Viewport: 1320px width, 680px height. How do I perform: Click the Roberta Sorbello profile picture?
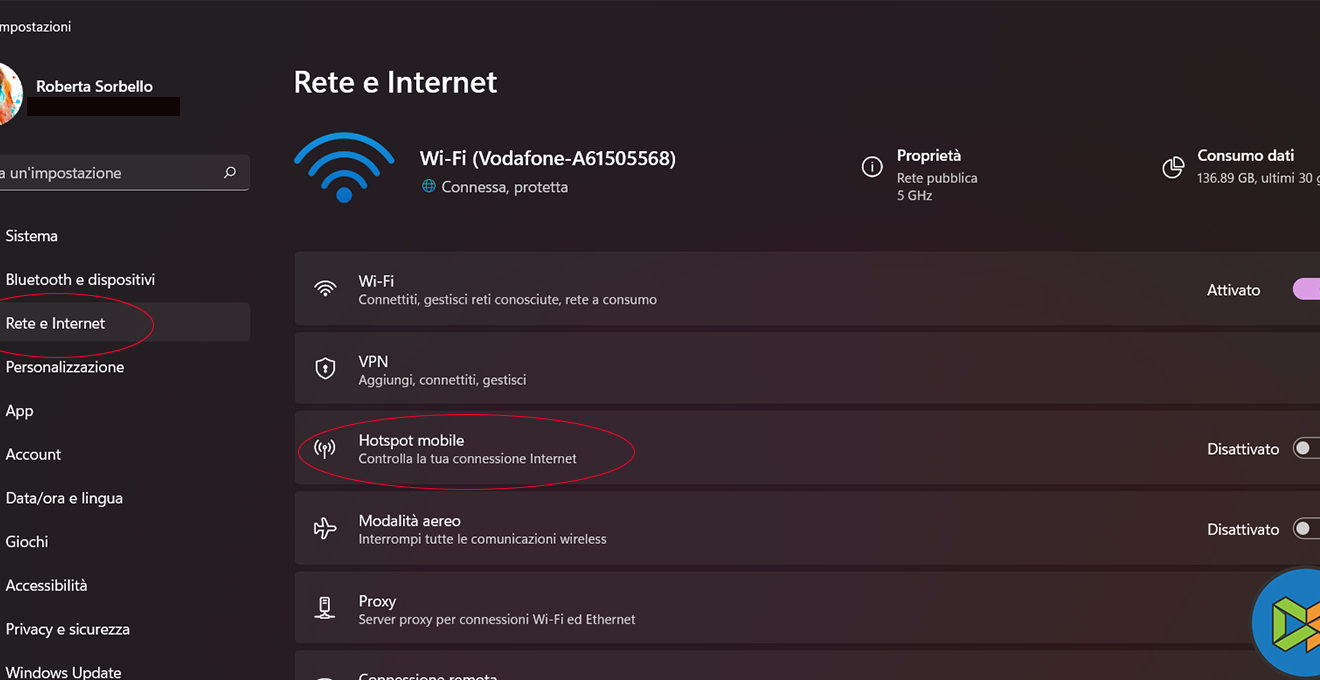(x=8, y=95)
